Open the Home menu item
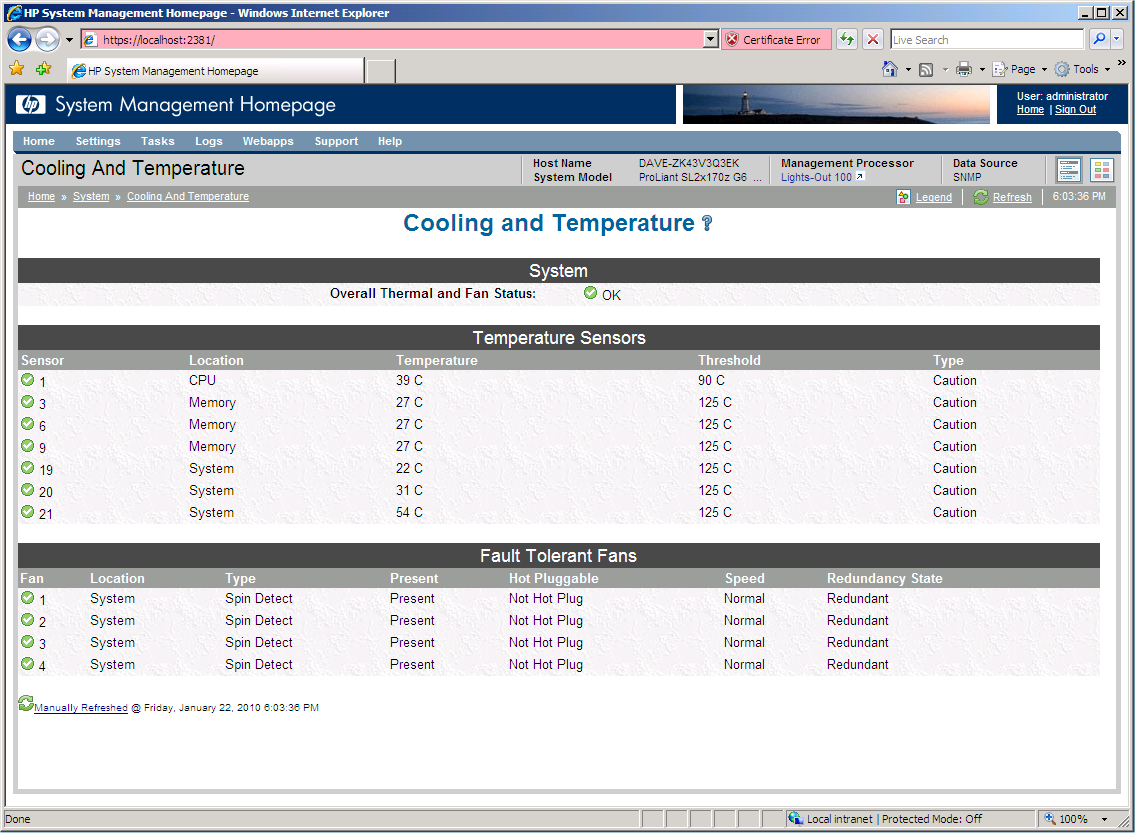 (x=38, y=141)
